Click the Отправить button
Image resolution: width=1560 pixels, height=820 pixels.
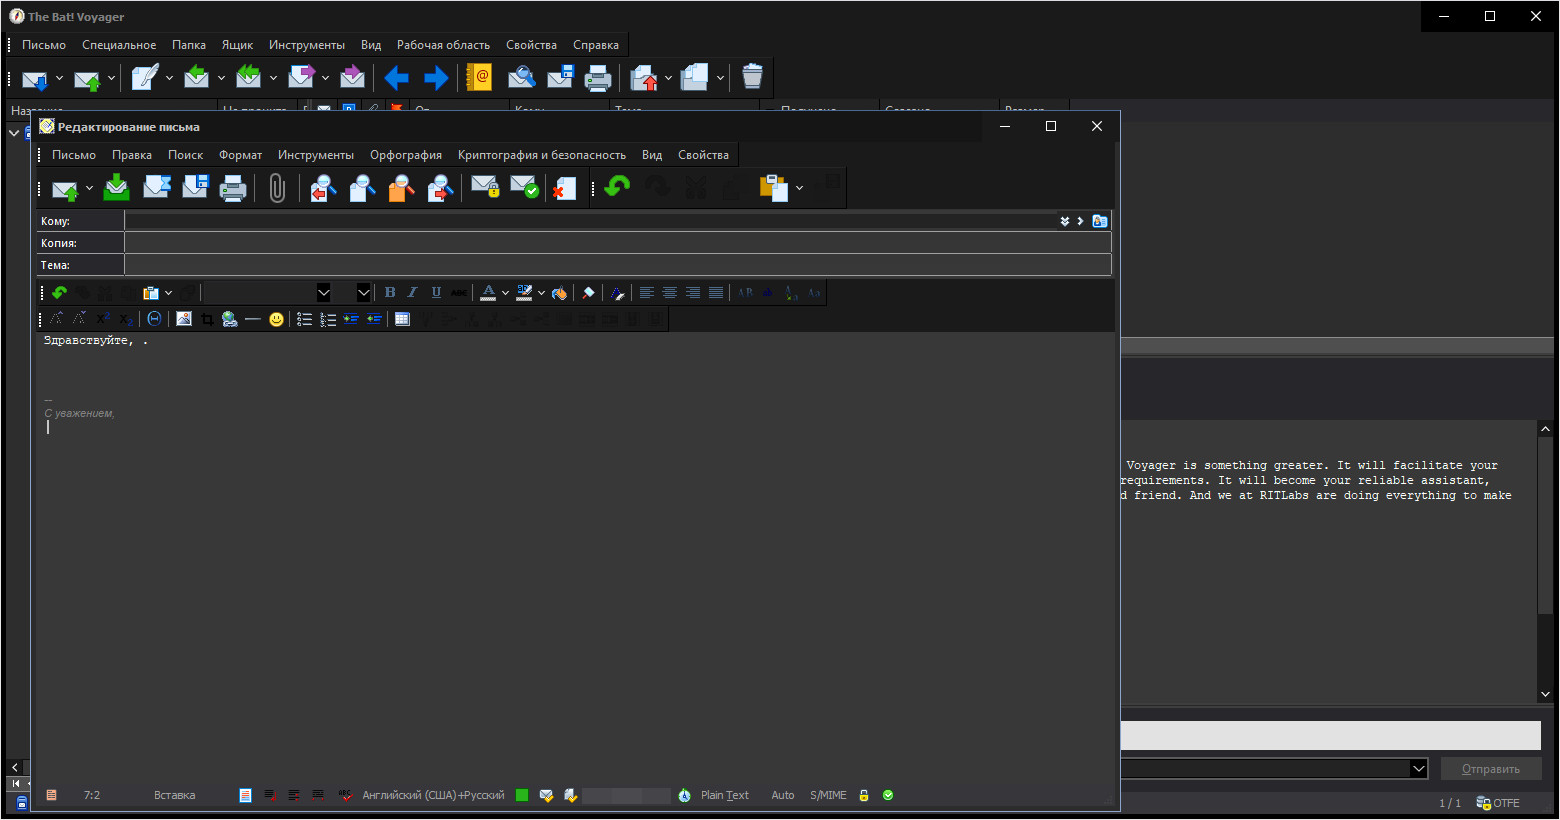(1490, 769)
